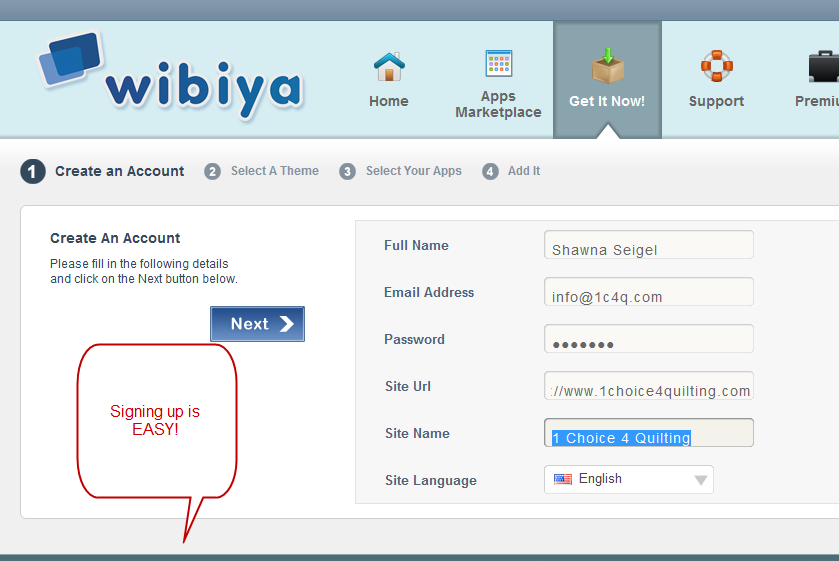
Task: Click the 'Create An Account' heading text
Action: pyautogui.click(x=115, y=238)
